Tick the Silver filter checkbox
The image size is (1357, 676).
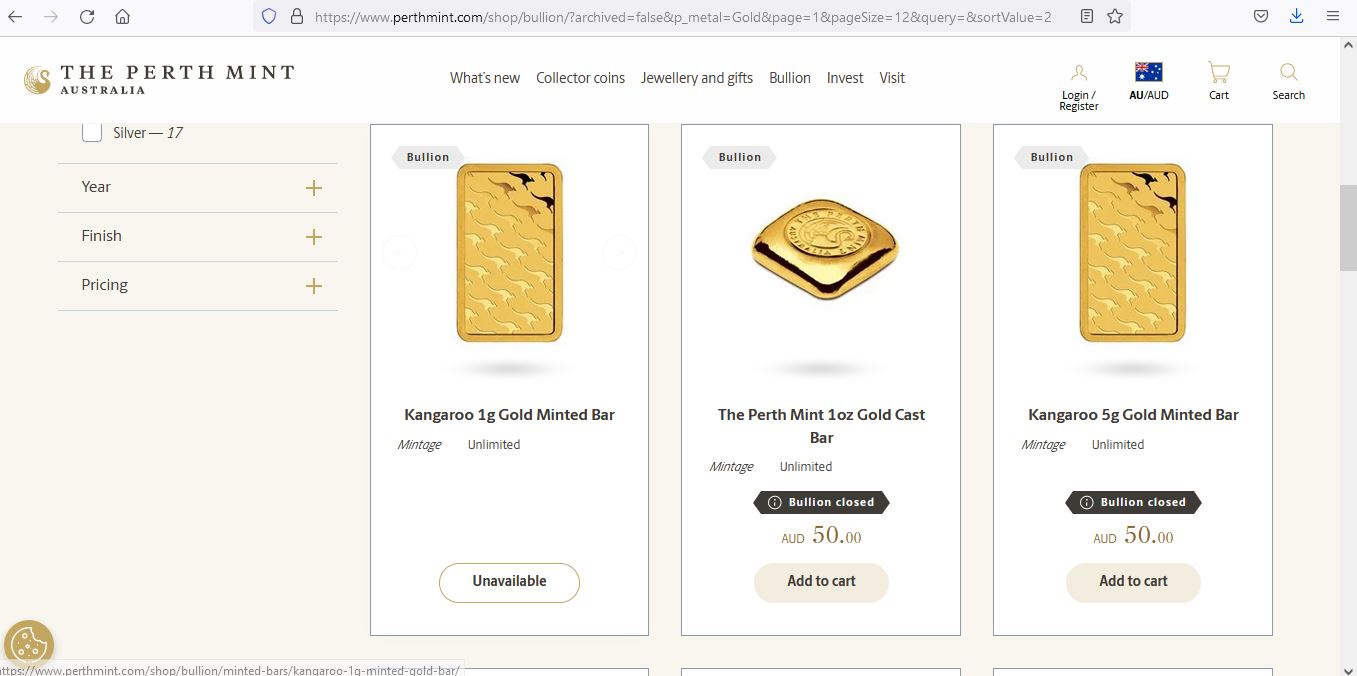point(92,132)
